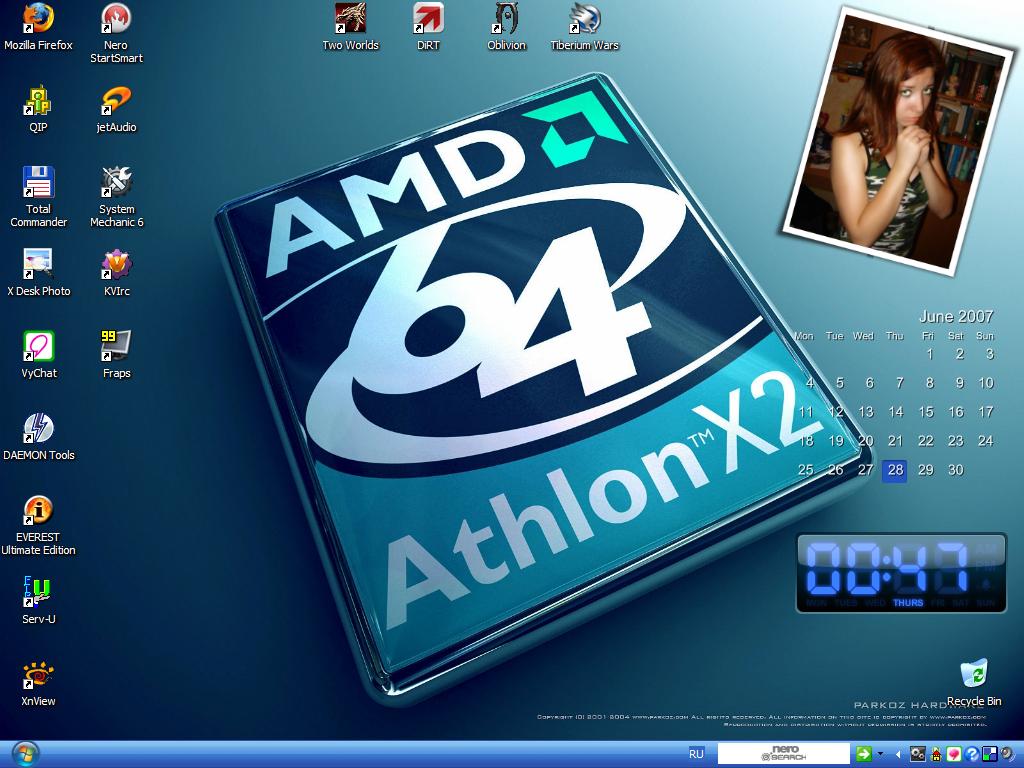This screenshot has height=768, width=1024.
Task: Select day 15 in the calendar widget
Action: coord(925,412)
